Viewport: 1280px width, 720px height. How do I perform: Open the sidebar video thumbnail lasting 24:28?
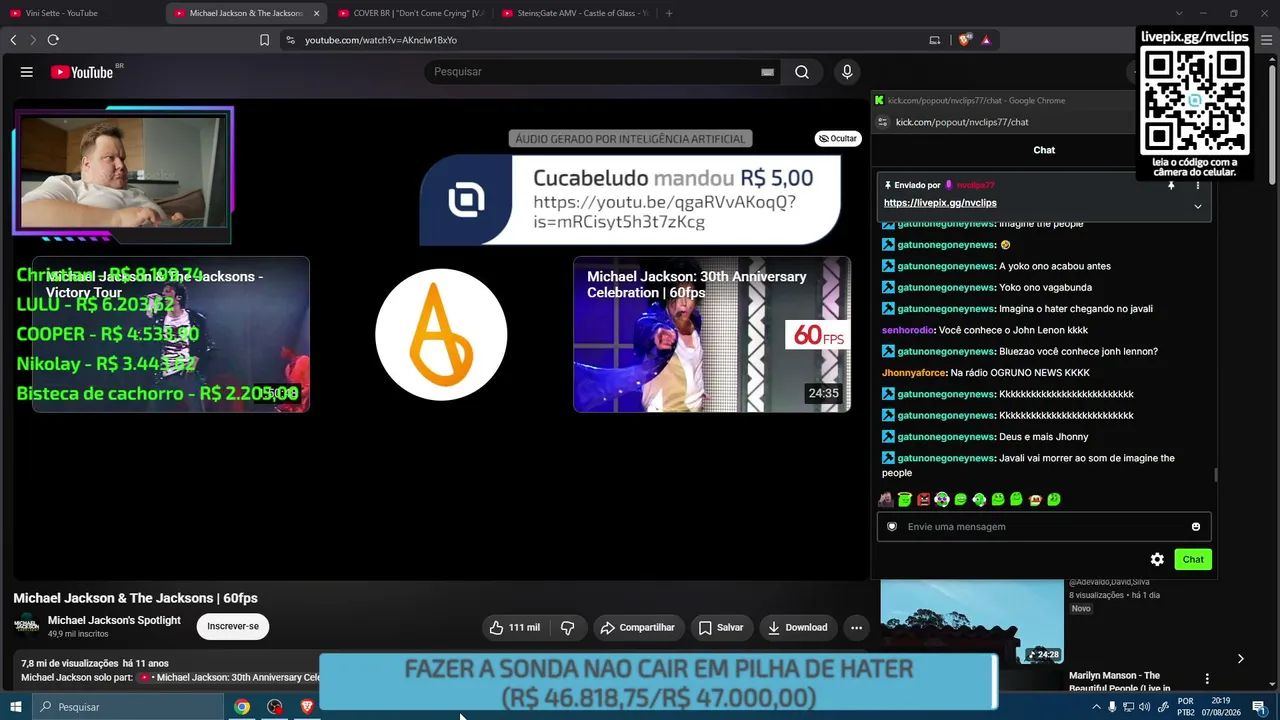point(972,620)
